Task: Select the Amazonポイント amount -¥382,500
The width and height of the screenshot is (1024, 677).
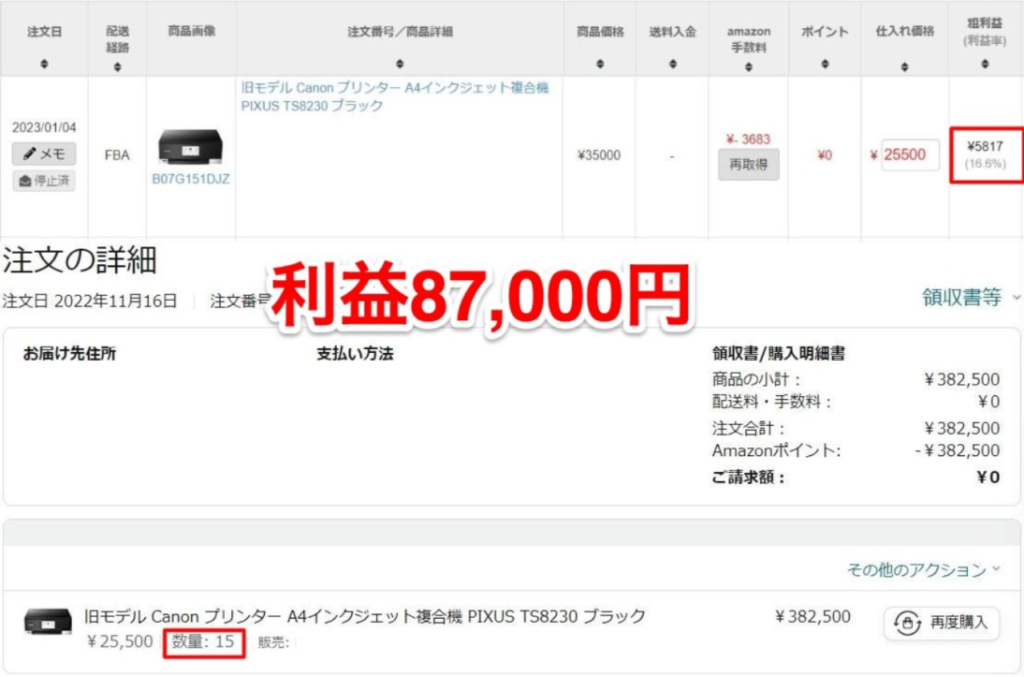Action: click(x=957, y=450)
